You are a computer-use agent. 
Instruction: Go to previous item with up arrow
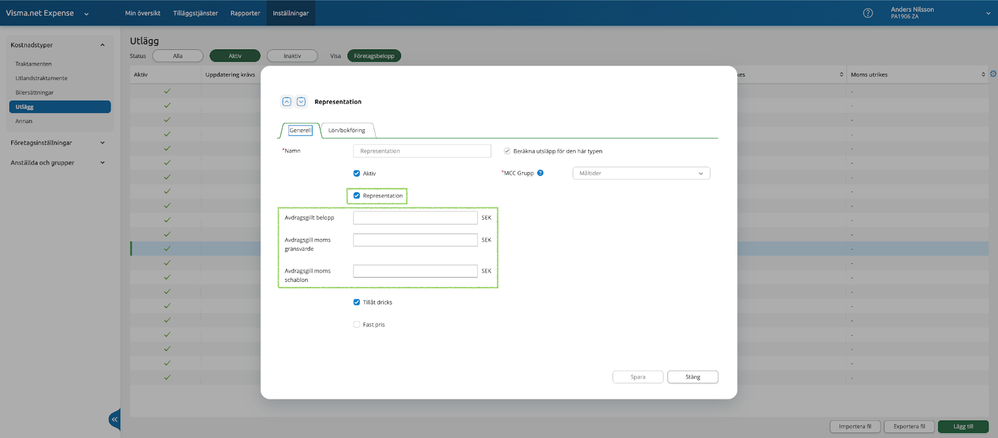click(286, 101)
